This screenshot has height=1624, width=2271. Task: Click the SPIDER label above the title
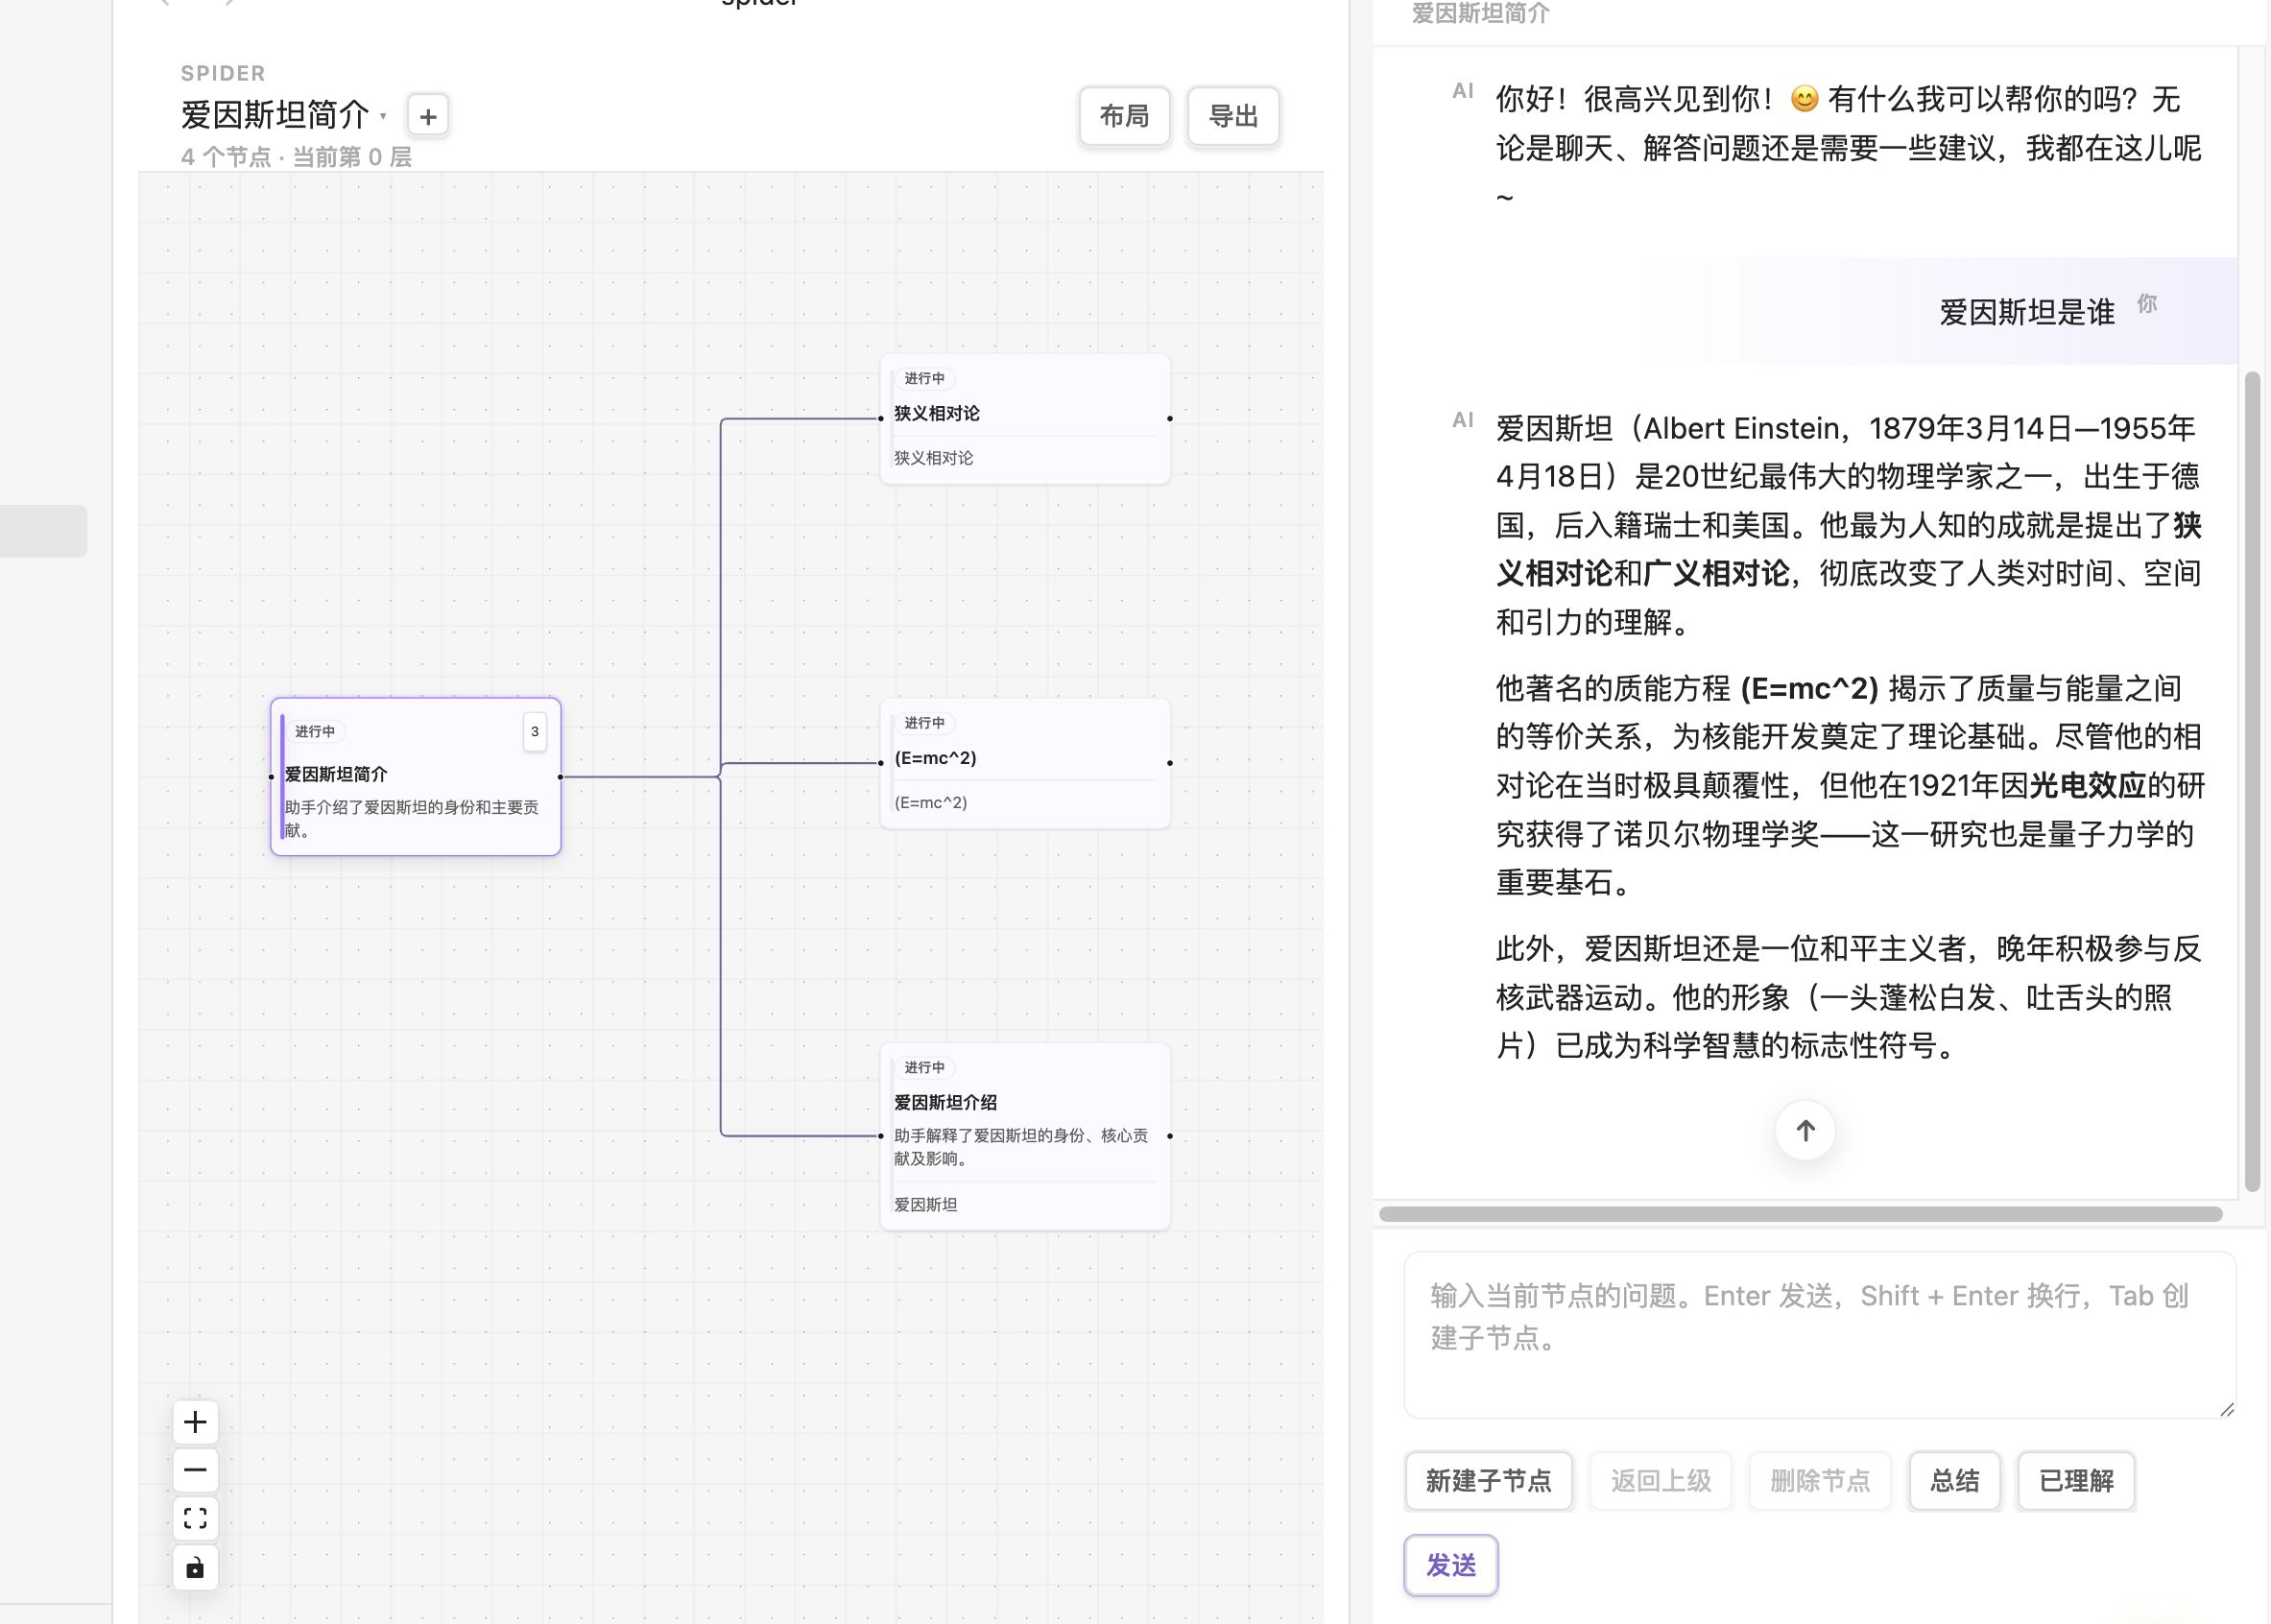223,73
